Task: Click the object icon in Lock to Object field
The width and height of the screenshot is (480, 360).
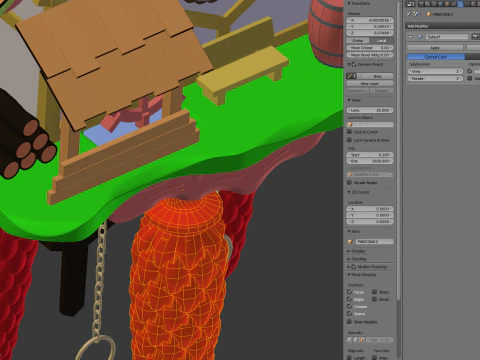Action: click(350, 124)
